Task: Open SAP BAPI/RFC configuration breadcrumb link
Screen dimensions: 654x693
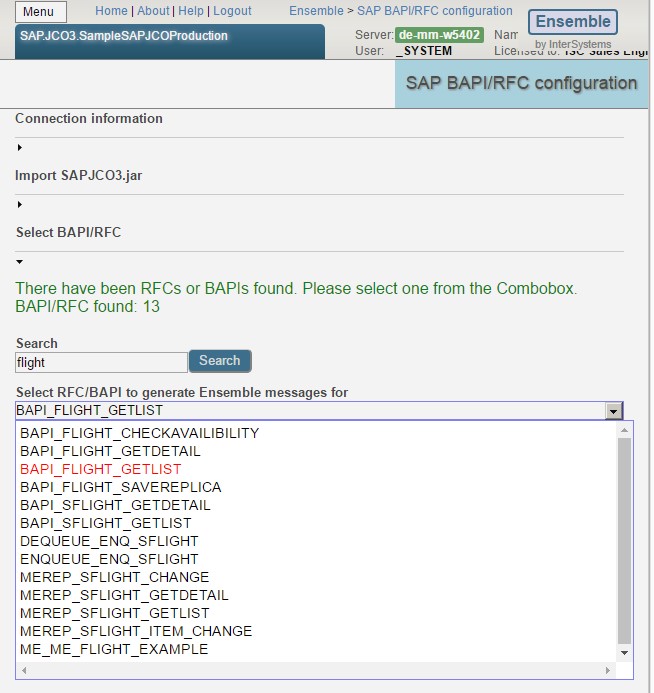Action: click(x=434, y=11)
